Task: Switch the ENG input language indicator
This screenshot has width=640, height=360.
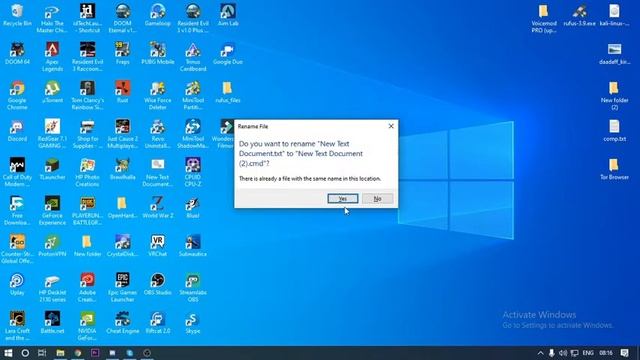Action: coord(588,353)
